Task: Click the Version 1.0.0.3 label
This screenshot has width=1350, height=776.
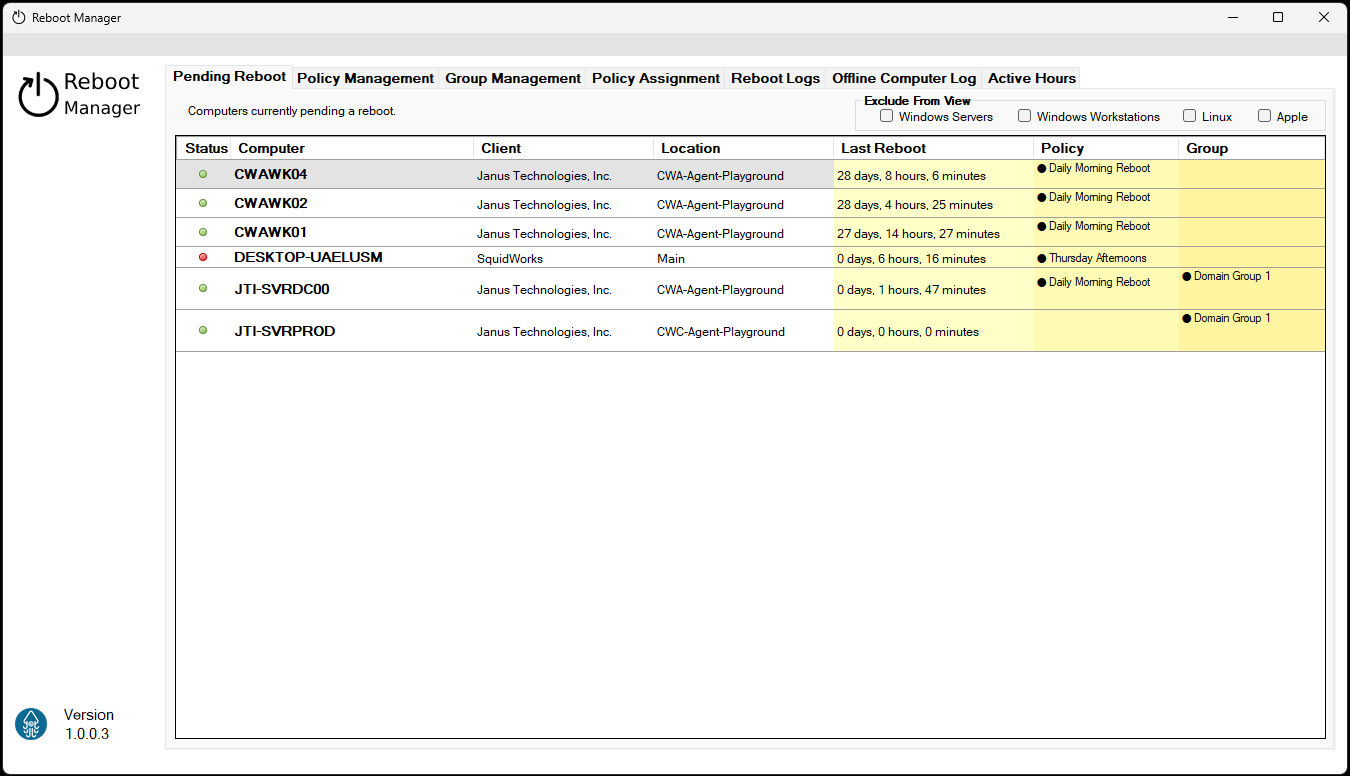Action: tap(89, 724)
